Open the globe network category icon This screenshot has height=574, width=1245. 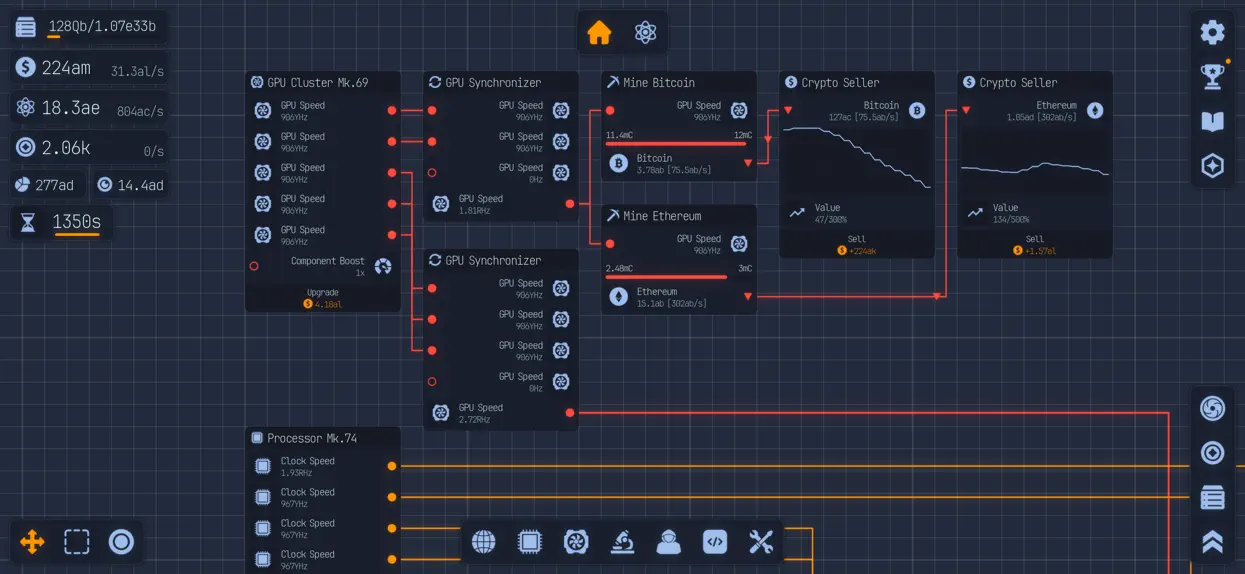coord(483,542)
